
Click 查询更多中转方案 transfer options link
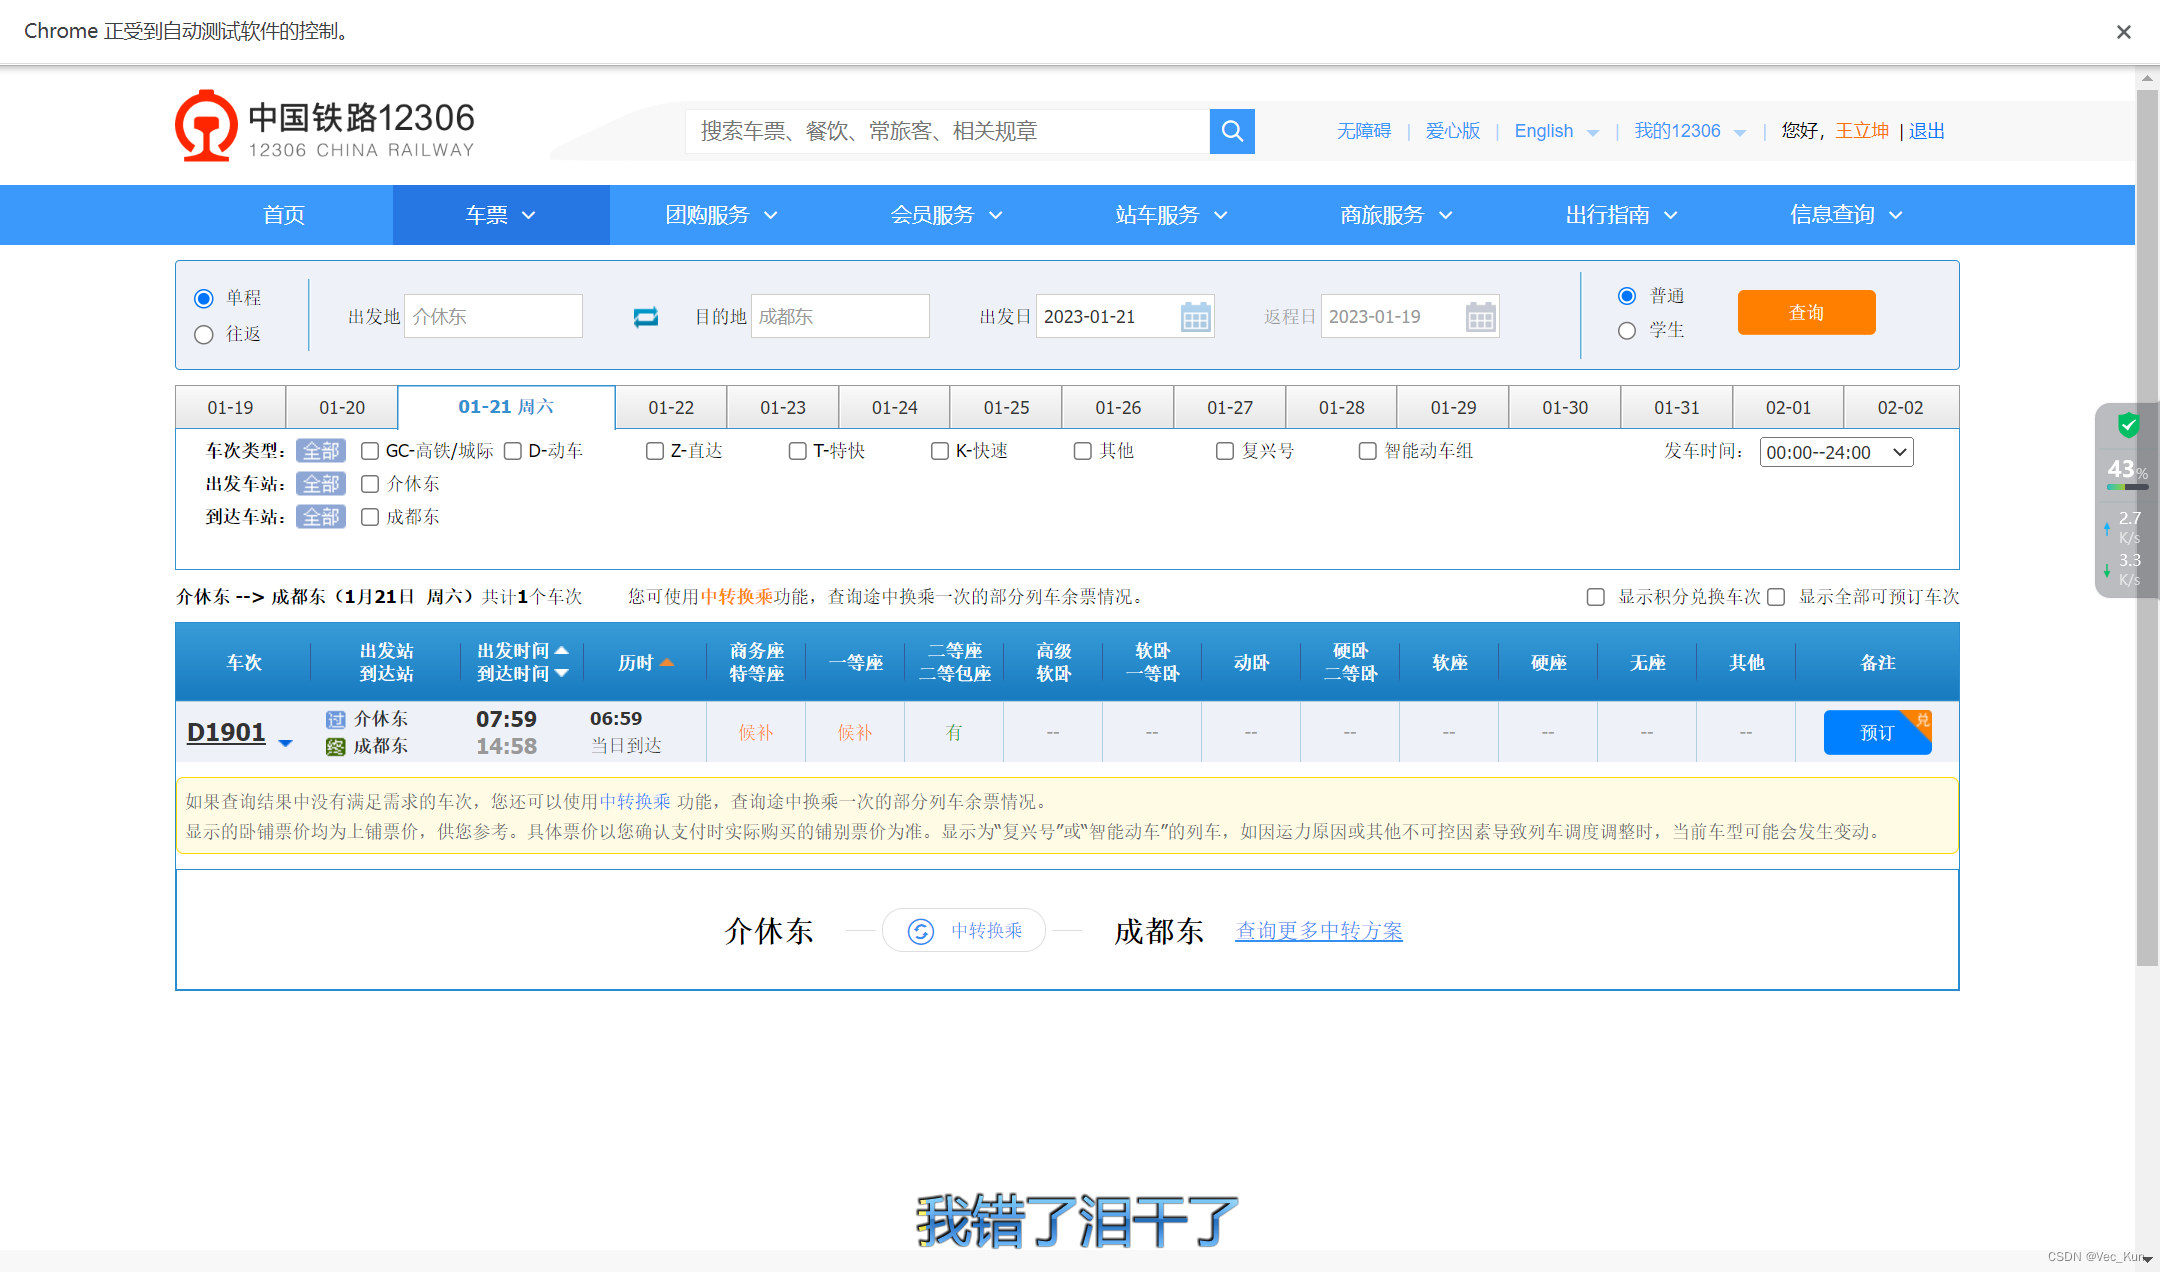tap(1318, 928)
